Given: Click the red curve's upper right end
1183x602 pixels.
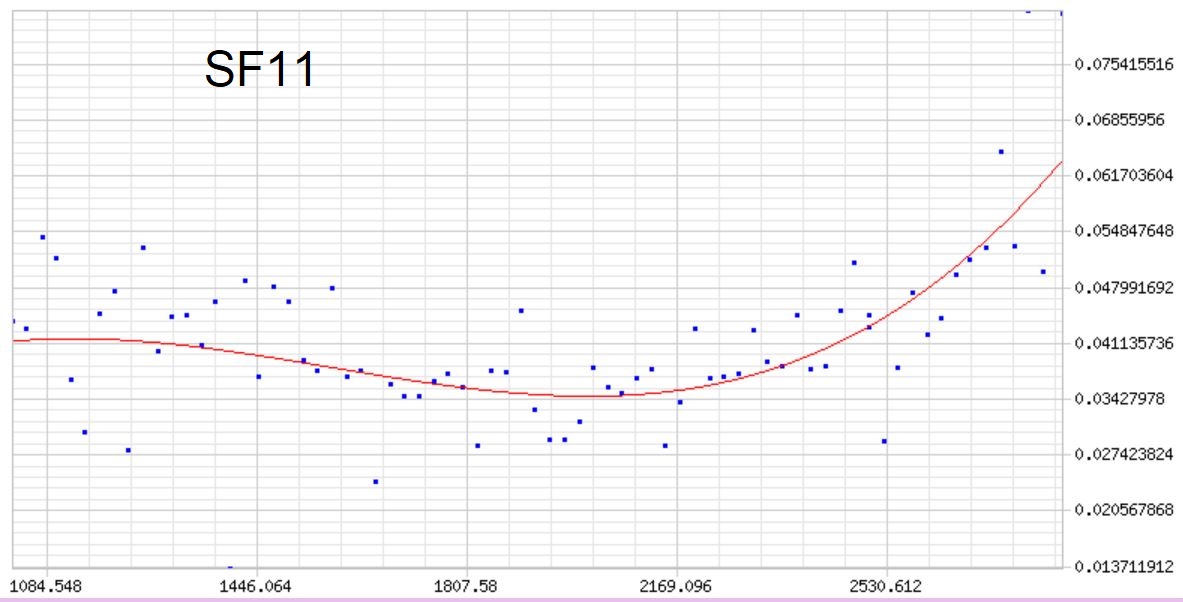Looking at the screenshot, I should coord(1060,163).
